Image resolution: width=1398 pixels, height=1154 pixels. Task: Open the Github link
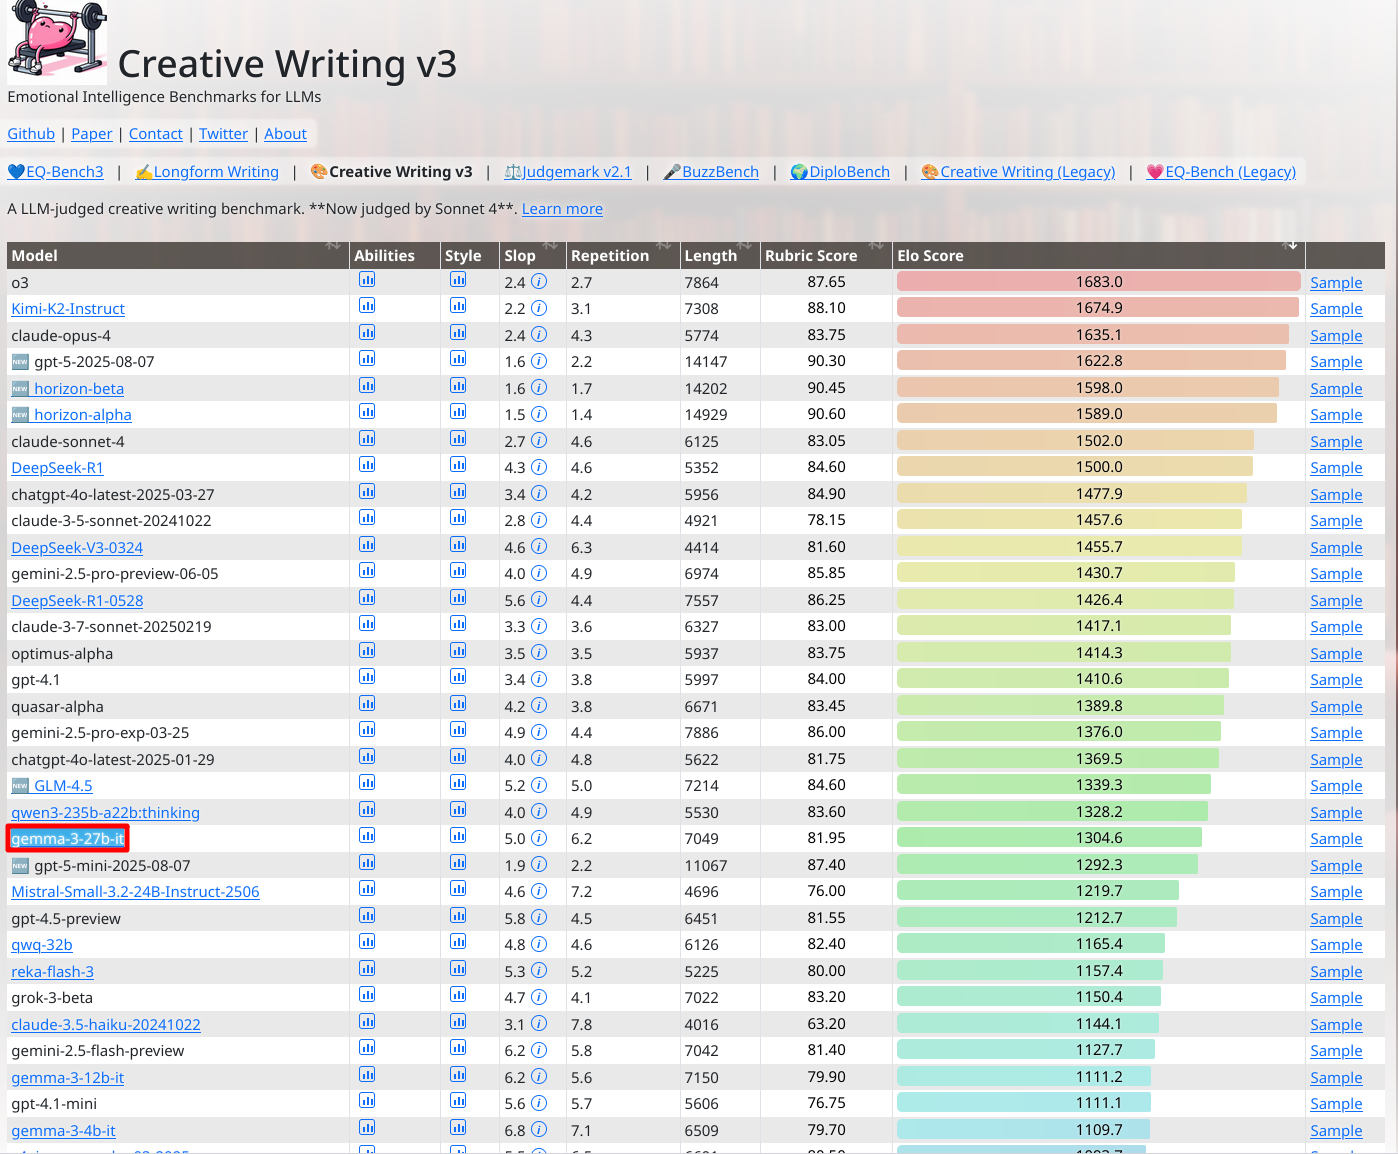31,134
